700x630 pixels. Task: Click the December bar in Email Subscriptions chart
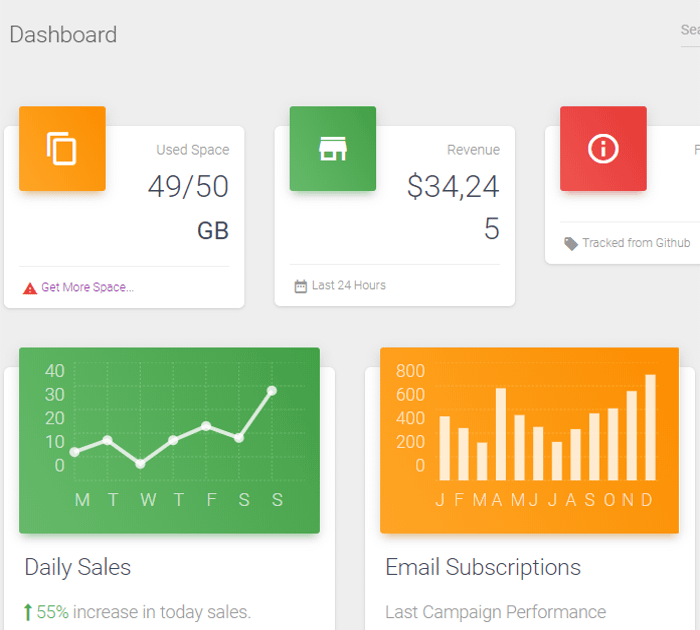click(650, 427)
